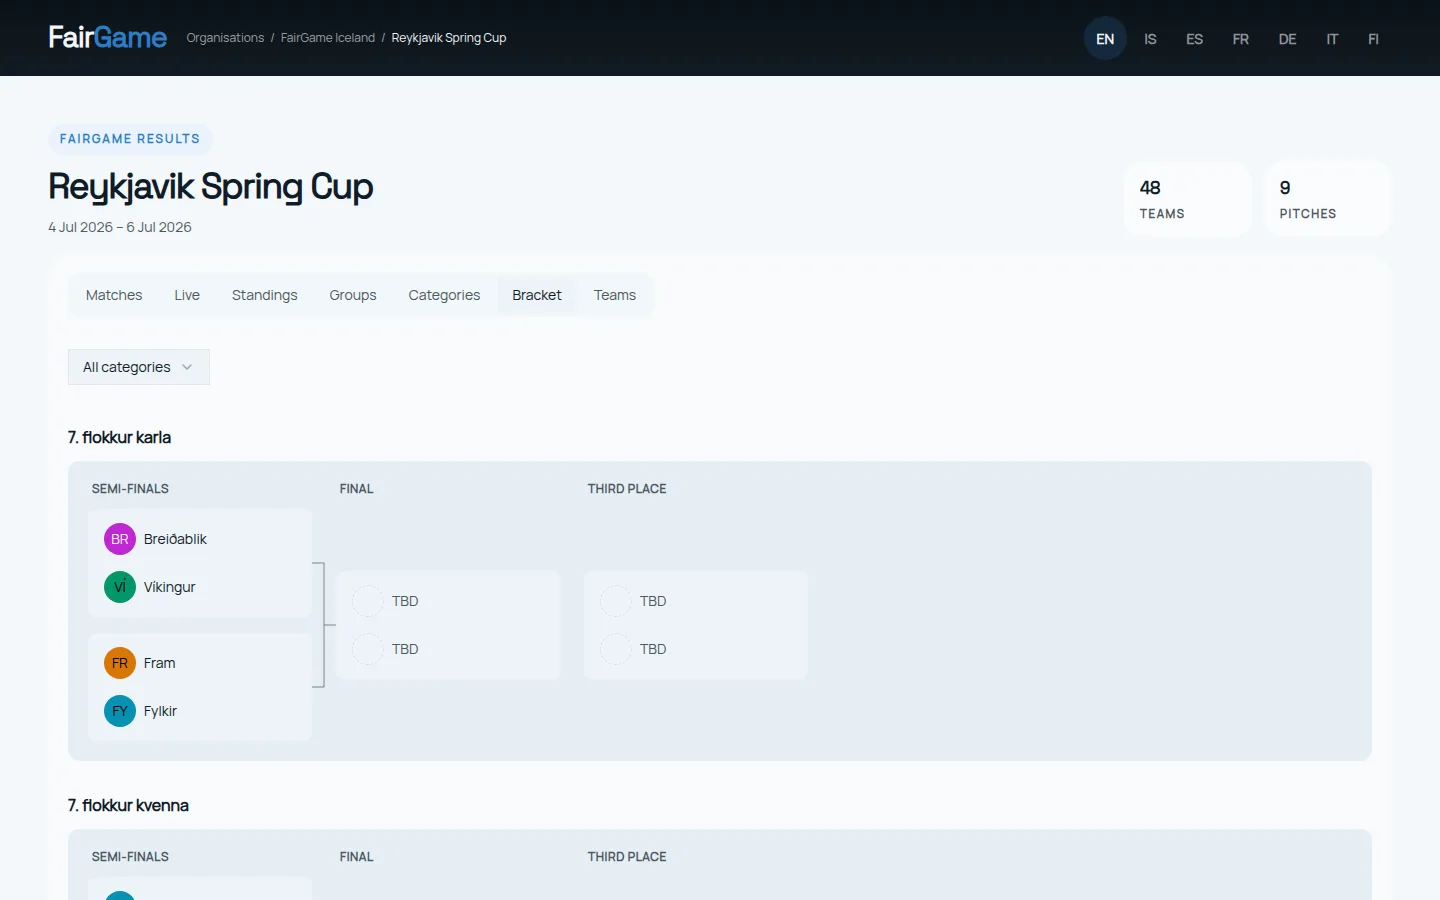The image size is (1440, 900).
Task: Click Fylkir FY team badge
Action: (120, 711)
